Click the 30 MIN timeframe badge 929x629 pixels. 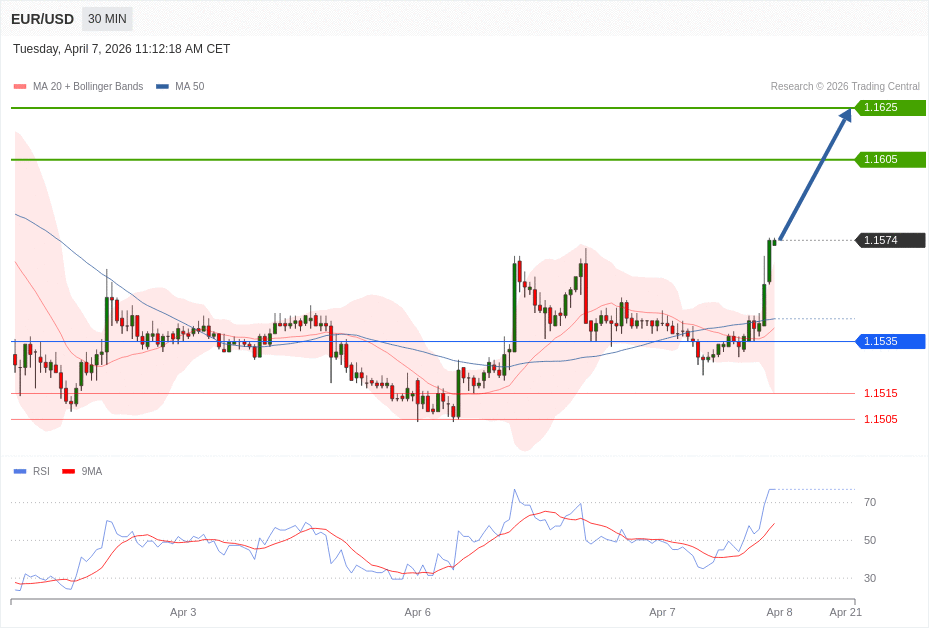point(107,19)
